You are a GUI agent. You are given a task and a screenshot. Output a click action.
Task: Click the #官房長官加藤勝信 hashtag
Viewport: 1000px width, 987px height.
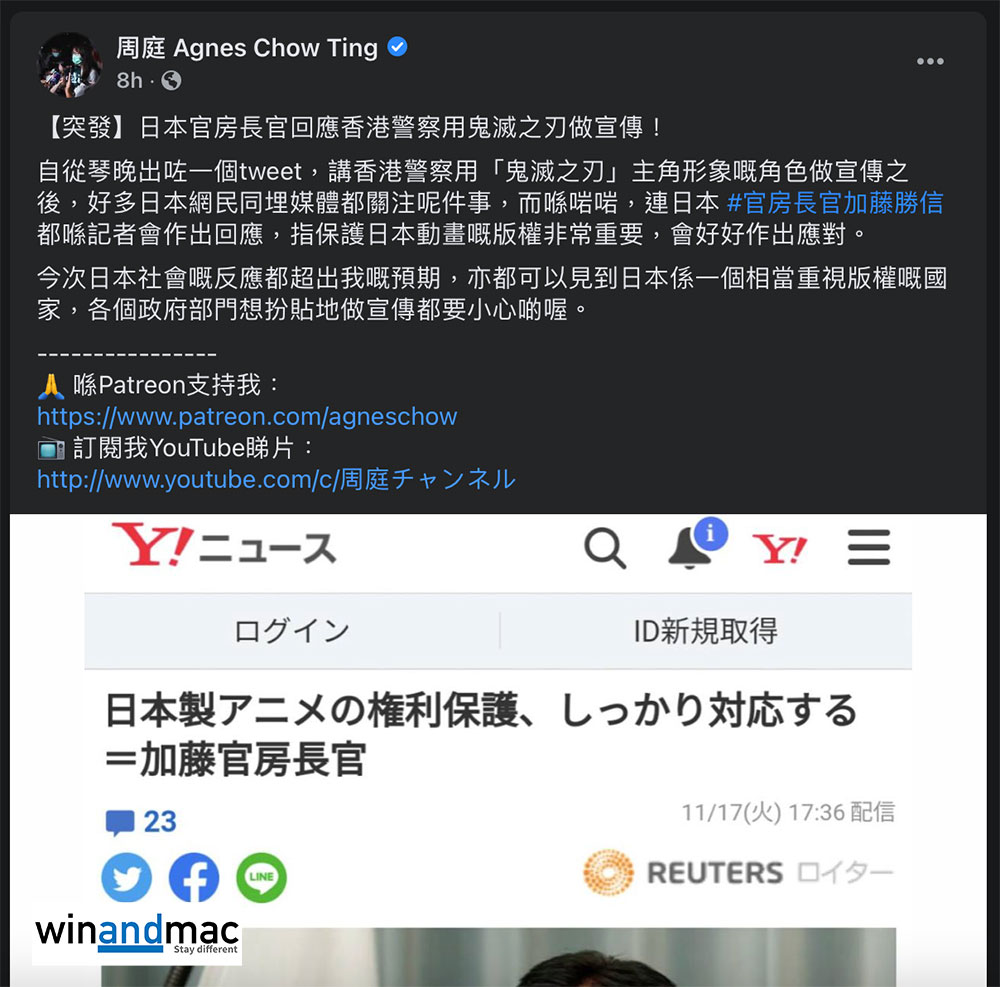click(x=835, y=203)
